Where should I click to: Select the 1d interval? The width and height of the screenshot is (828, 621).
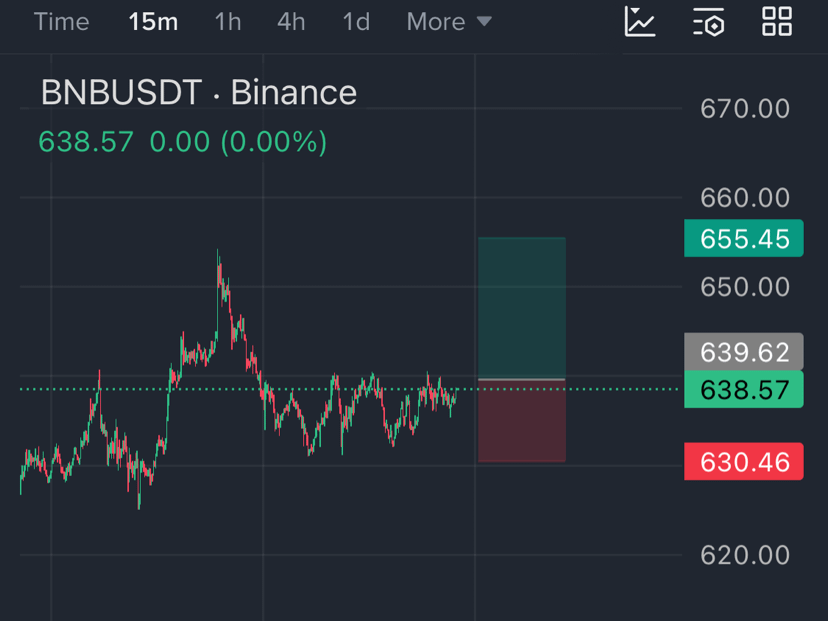pos(356,22)
